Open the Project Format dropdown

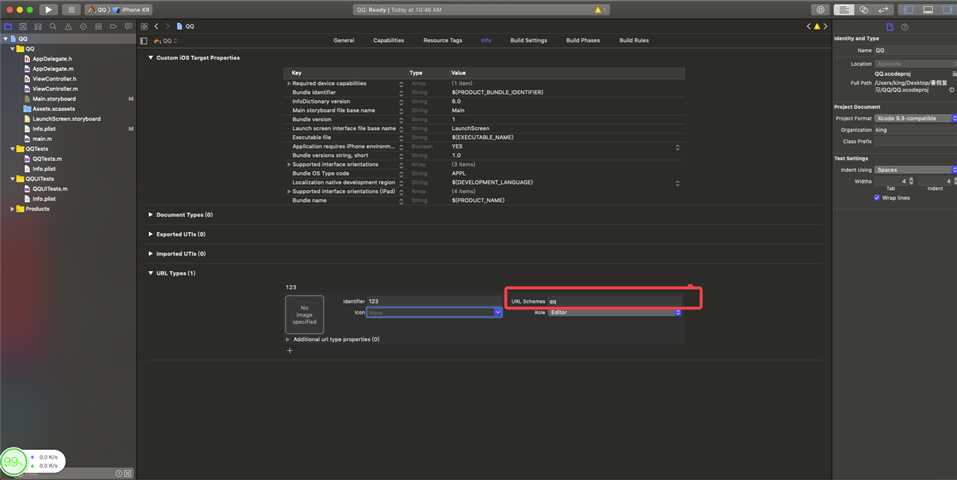[915, 118]
